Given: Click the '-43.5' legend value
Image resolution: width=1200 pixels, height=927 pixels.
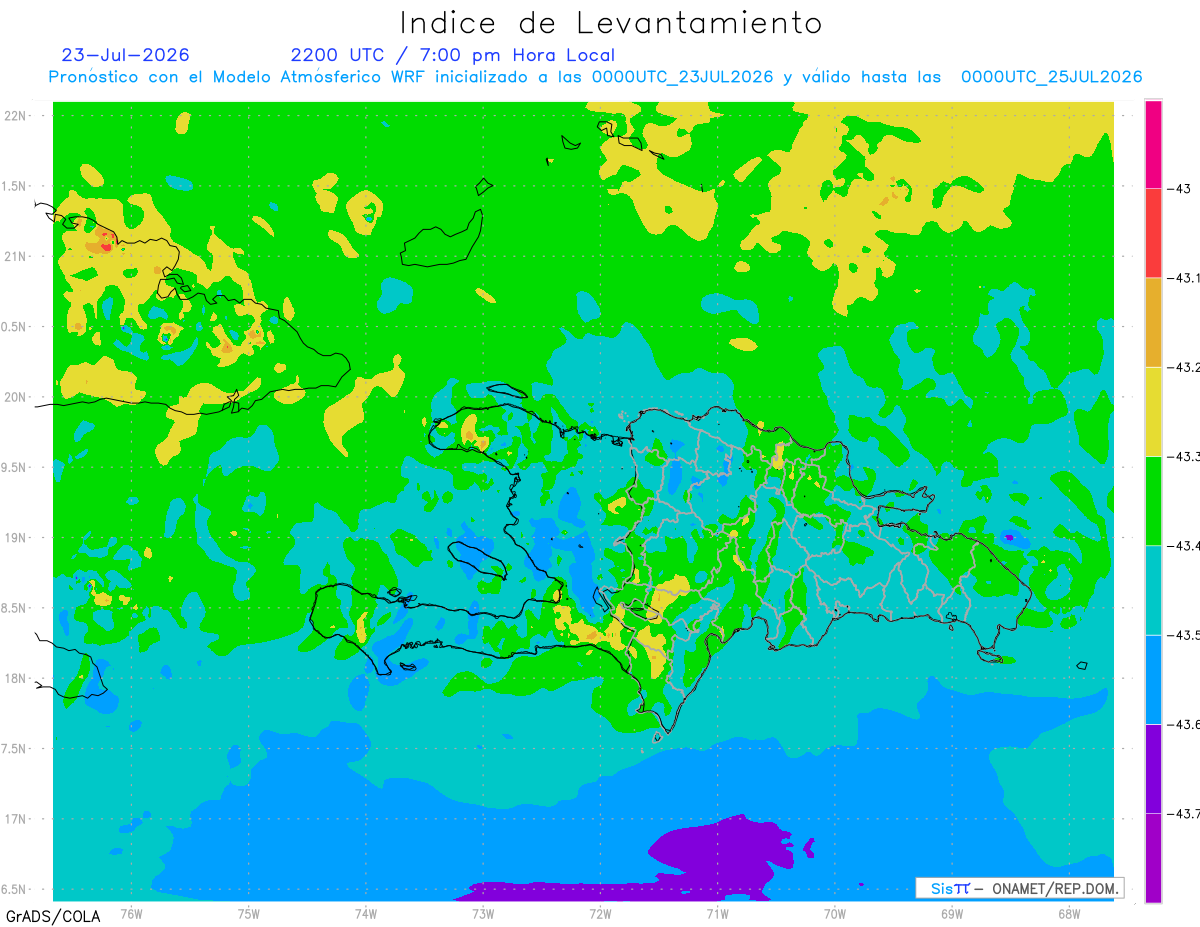Looking at the screenshot, I should point(1183,635).
